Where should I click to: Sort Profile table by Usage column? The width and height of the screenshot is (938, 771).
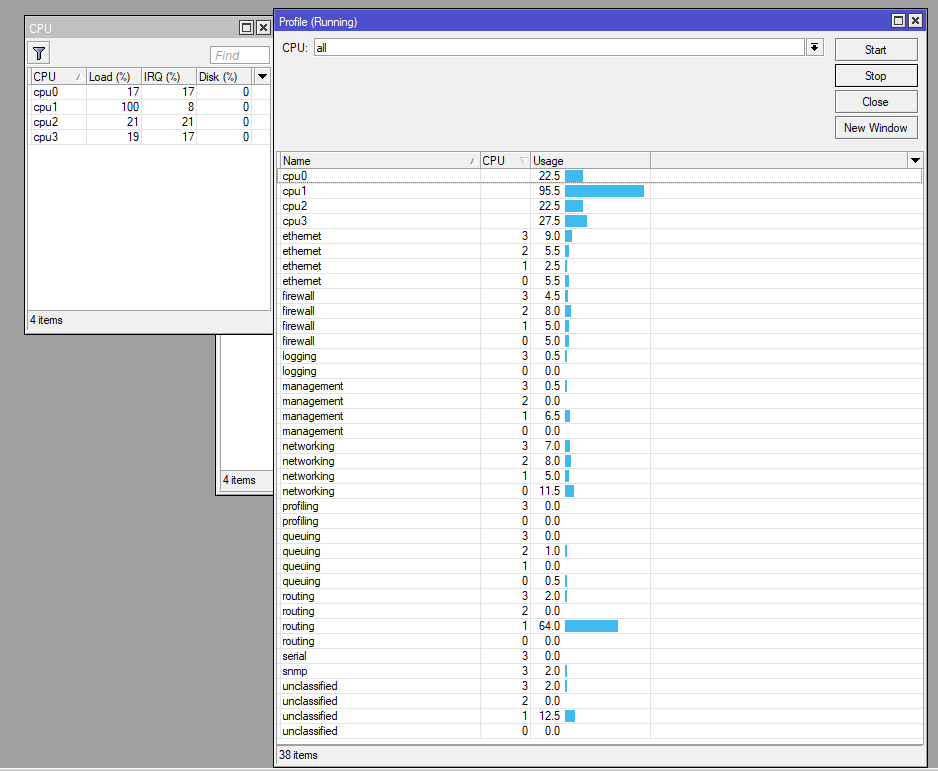(590, 160)
